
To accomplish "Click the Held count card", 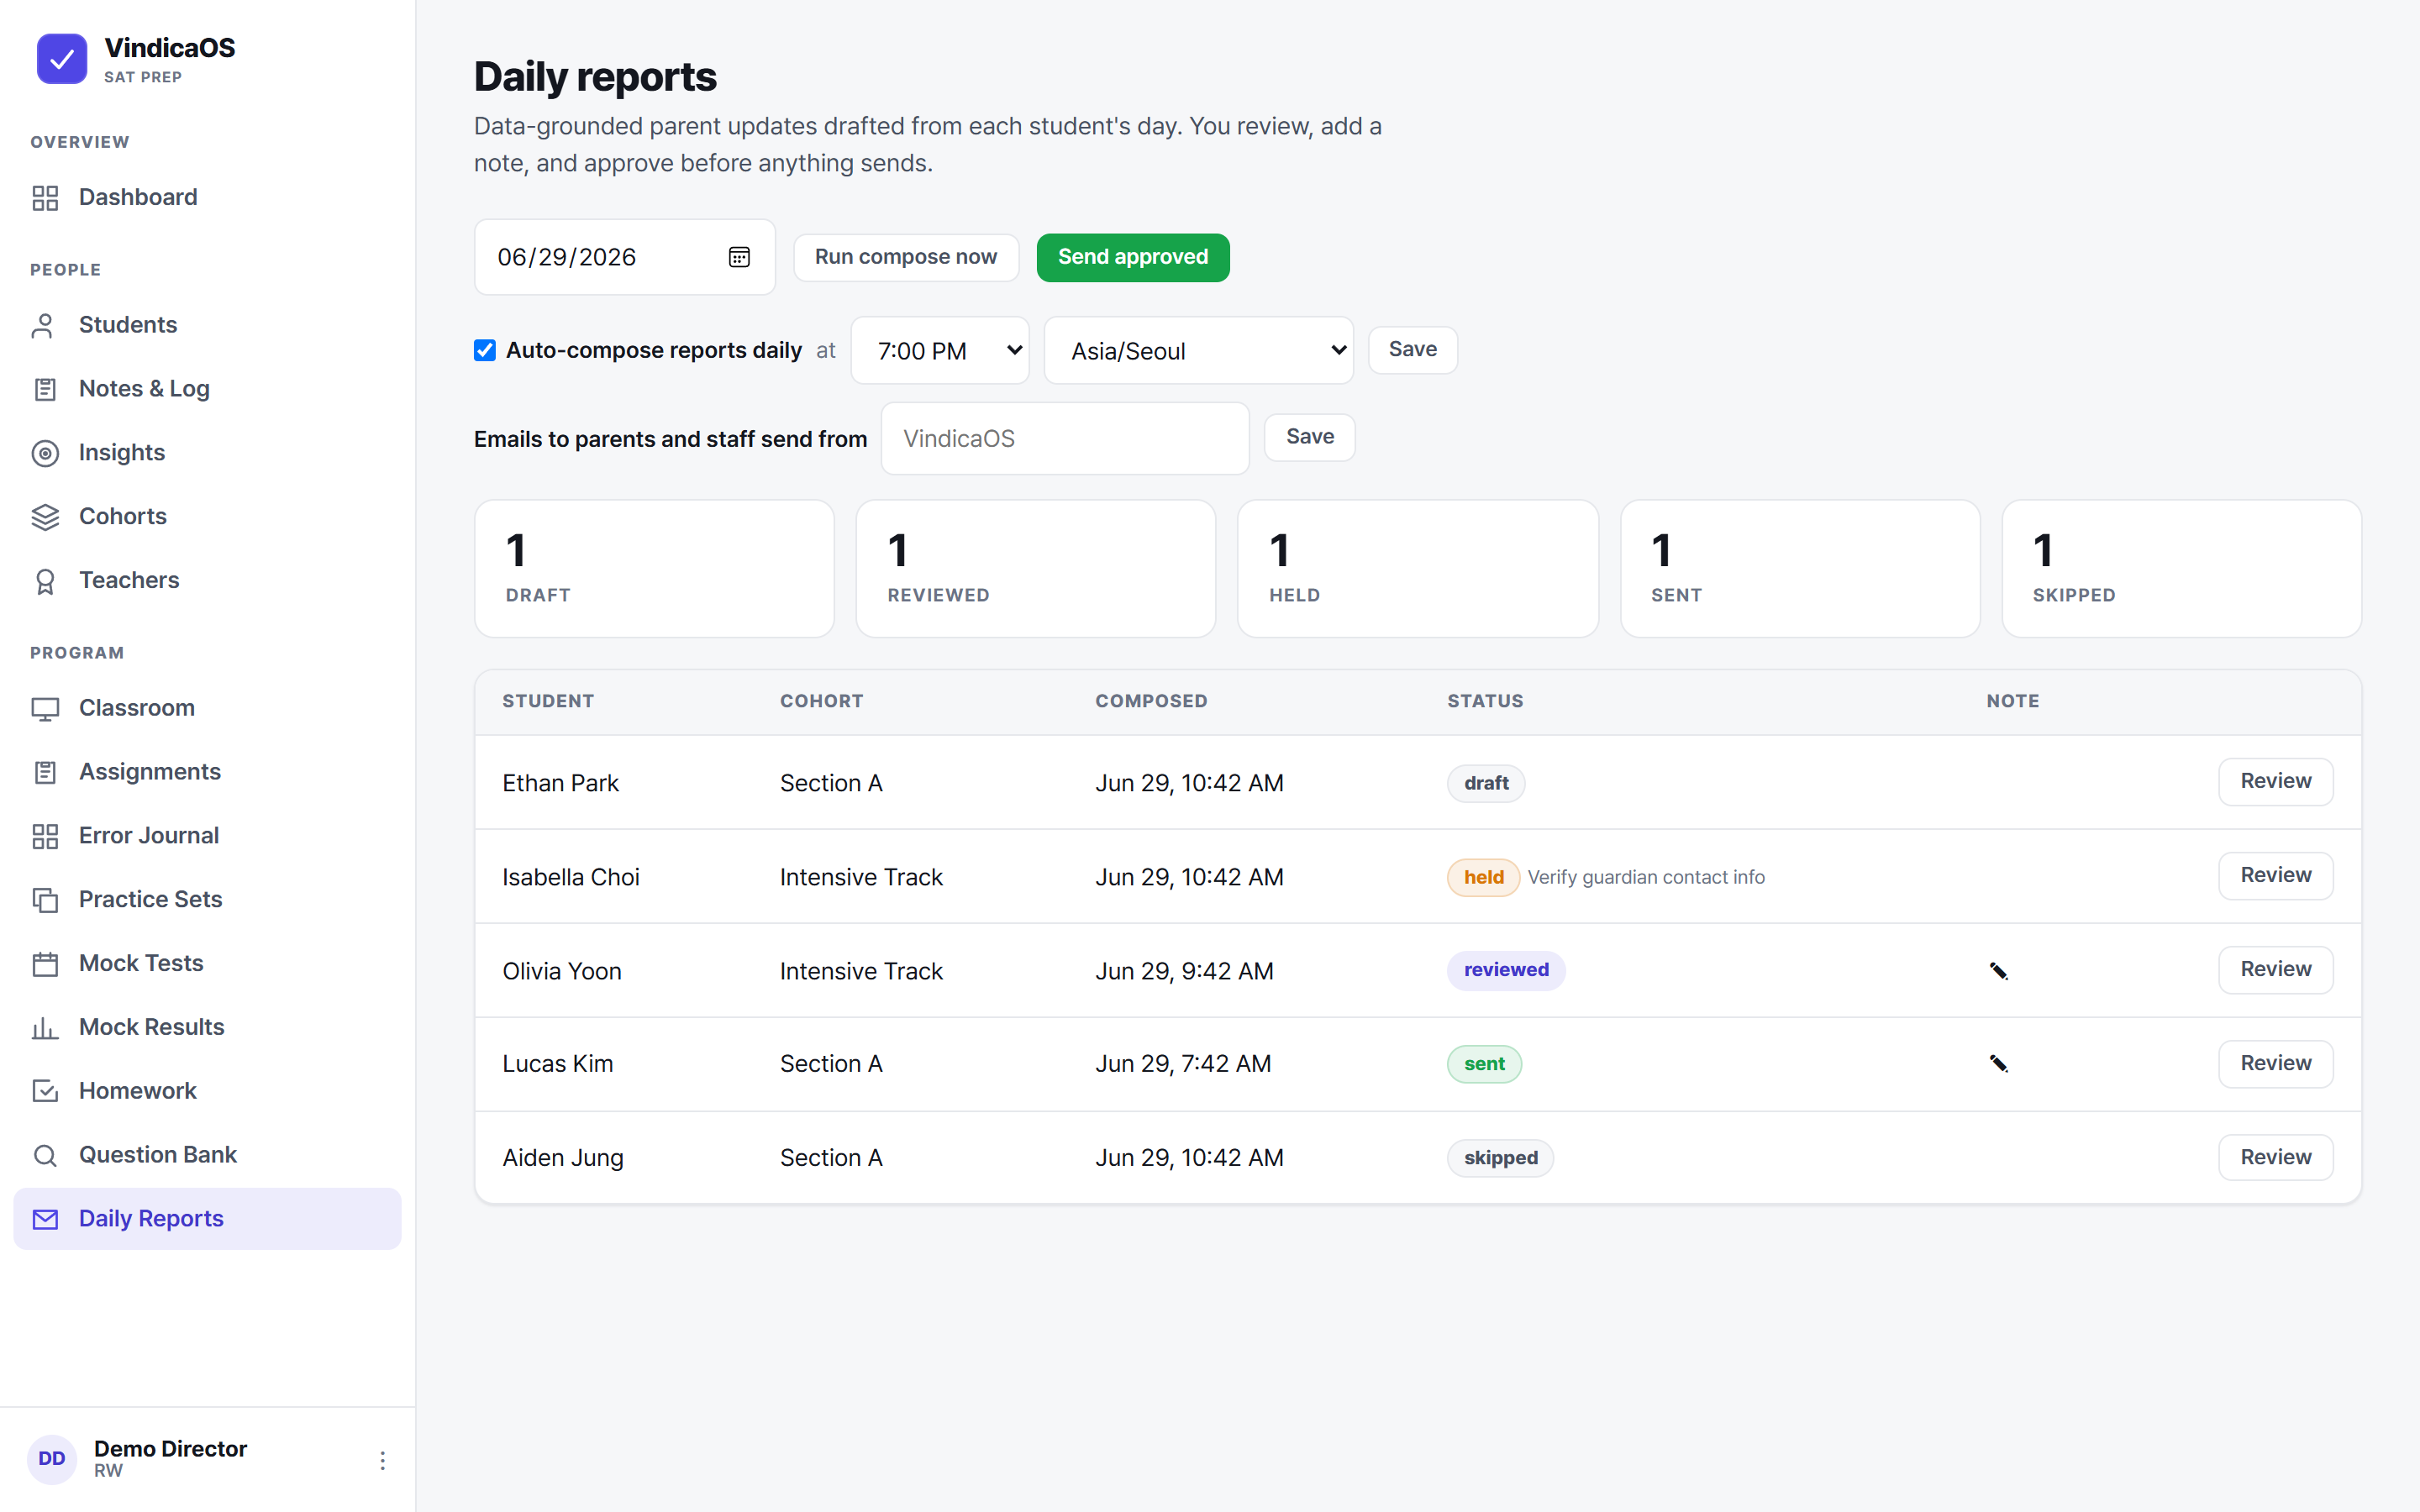I will click(1418, 569).
